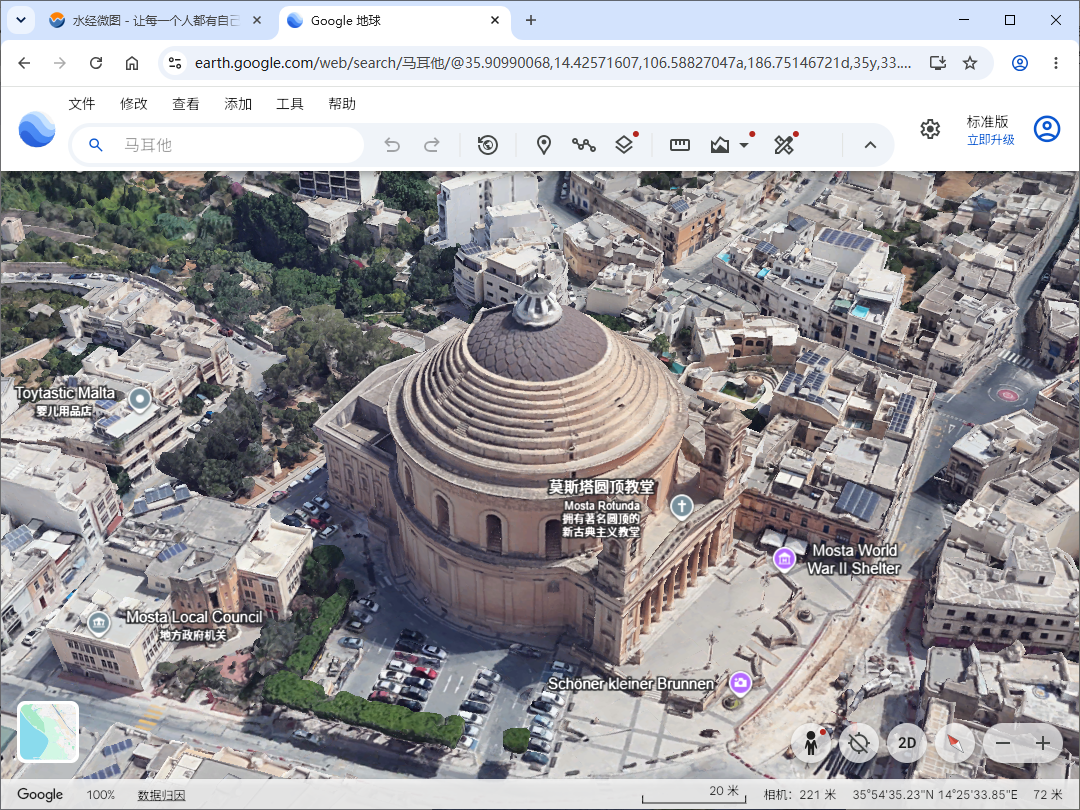Click the Google logo in status bar
This screenshot has width=1080, height=810.
[x=40, y=794]
